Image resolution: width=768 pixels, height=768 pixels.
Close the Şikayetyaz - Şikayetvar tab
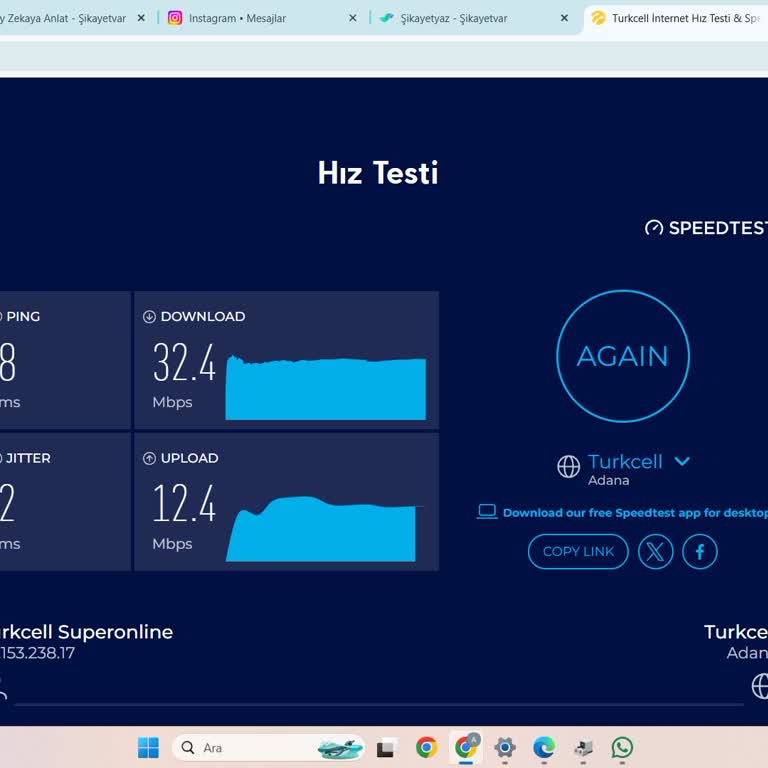point(564,18)
